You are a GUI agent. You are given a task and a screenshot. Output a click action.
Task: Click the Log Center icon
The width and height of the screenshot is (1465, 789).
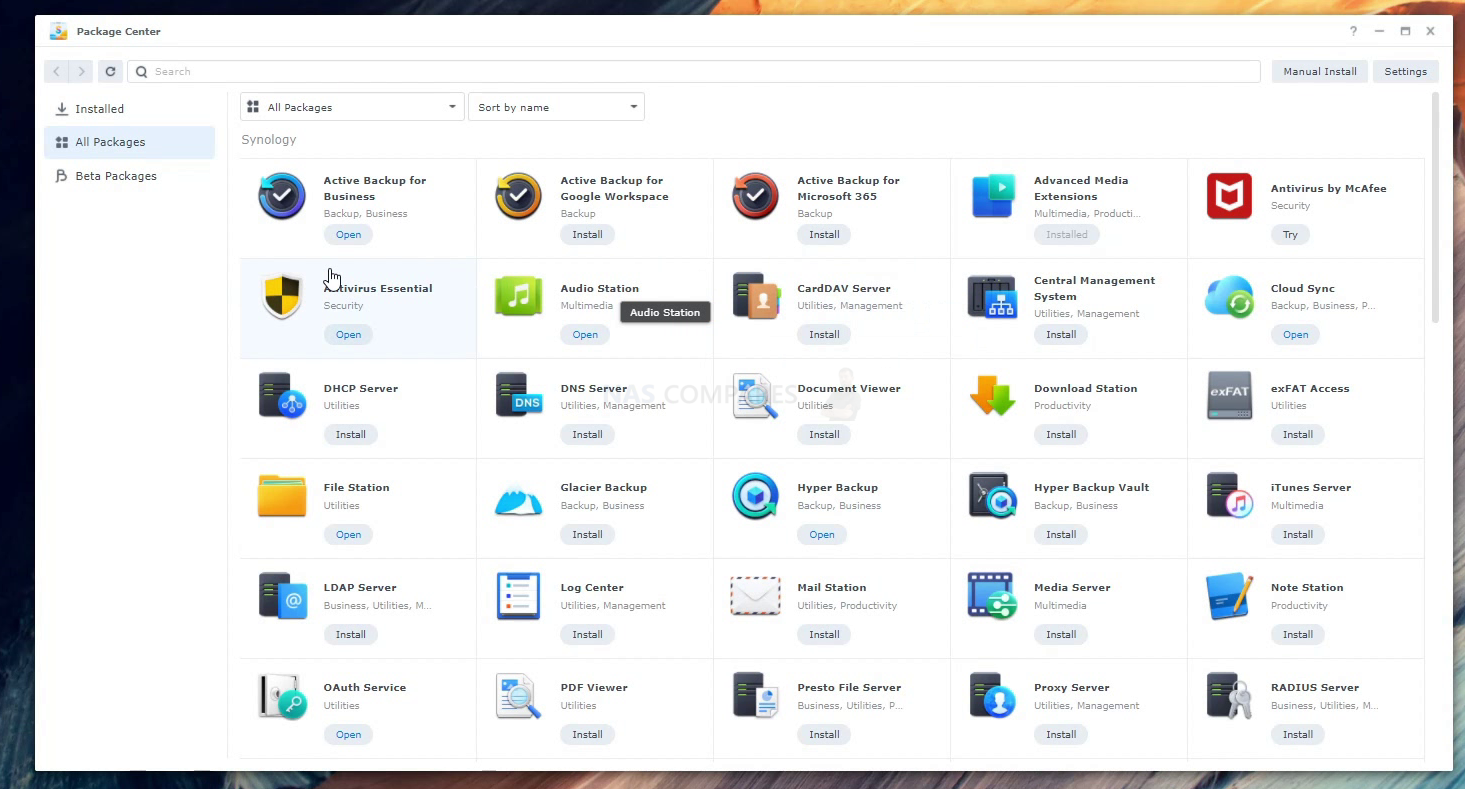coord(519,596)
